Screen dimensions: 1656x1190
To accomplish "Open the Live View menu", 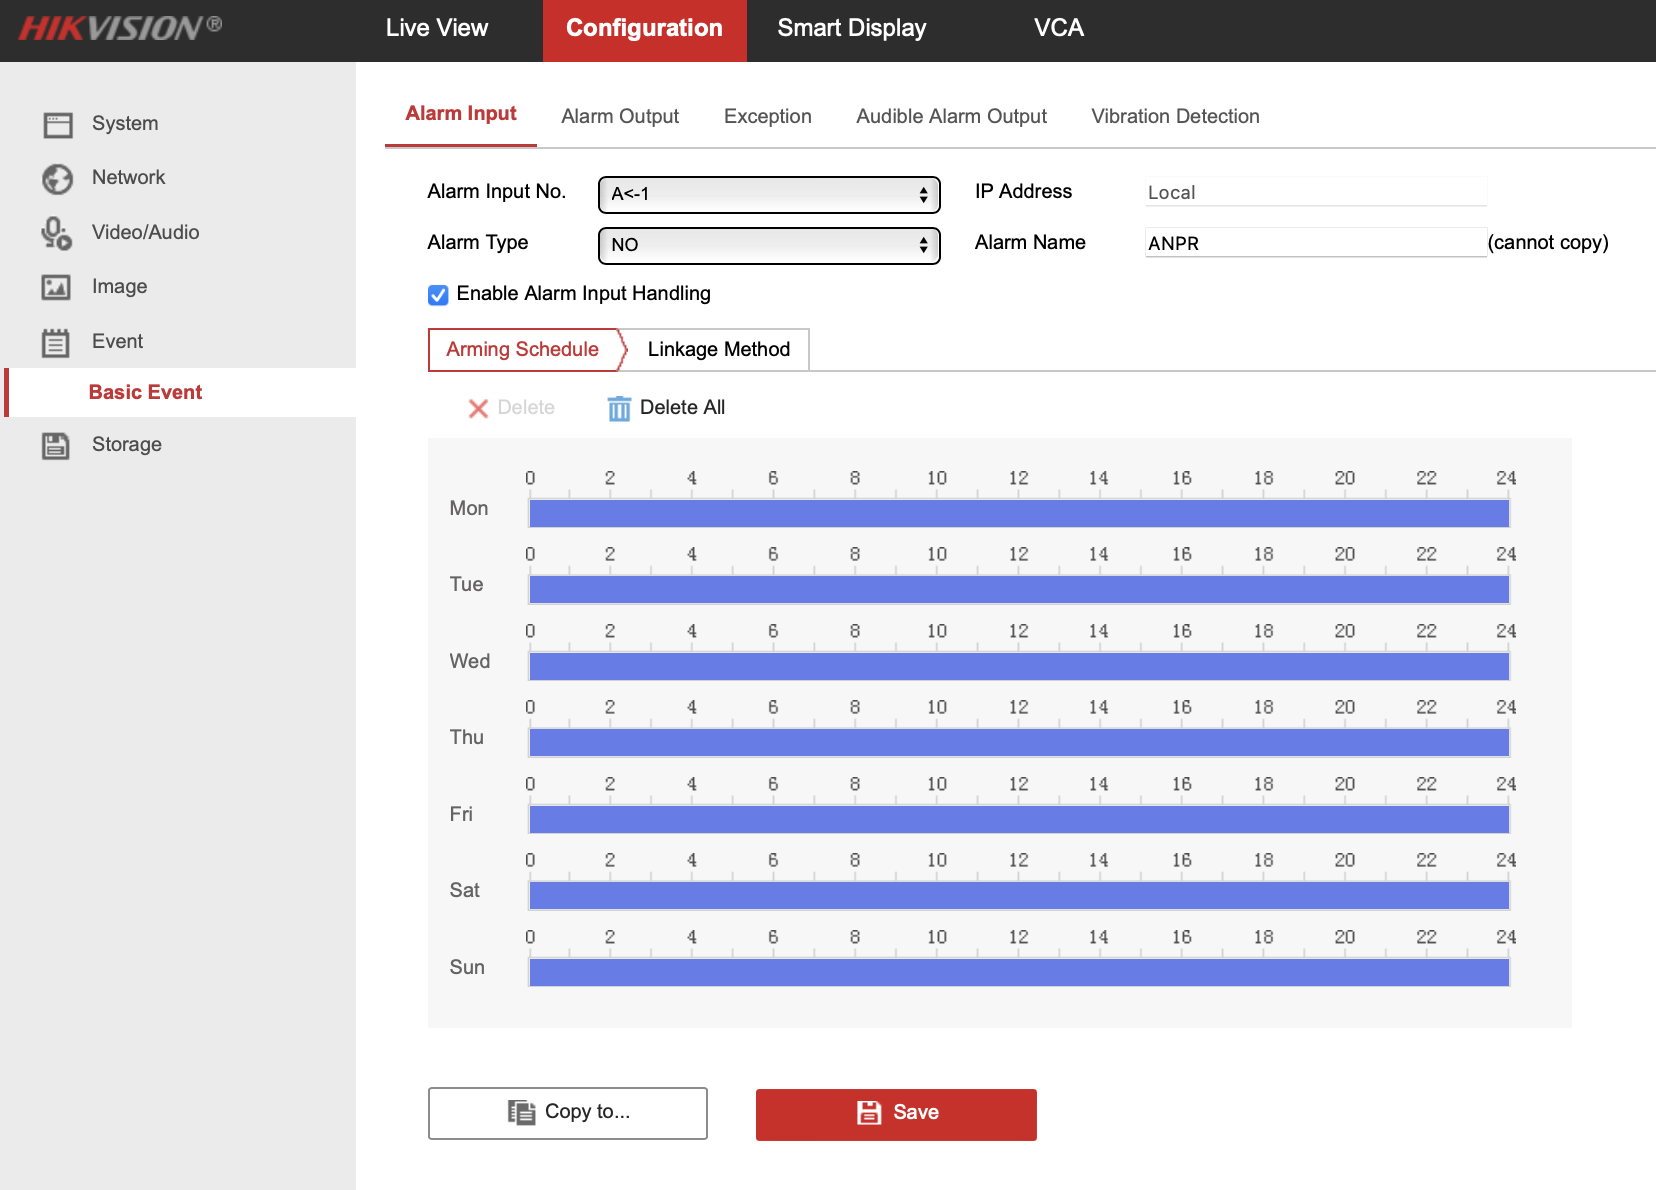I will [437, 29].
